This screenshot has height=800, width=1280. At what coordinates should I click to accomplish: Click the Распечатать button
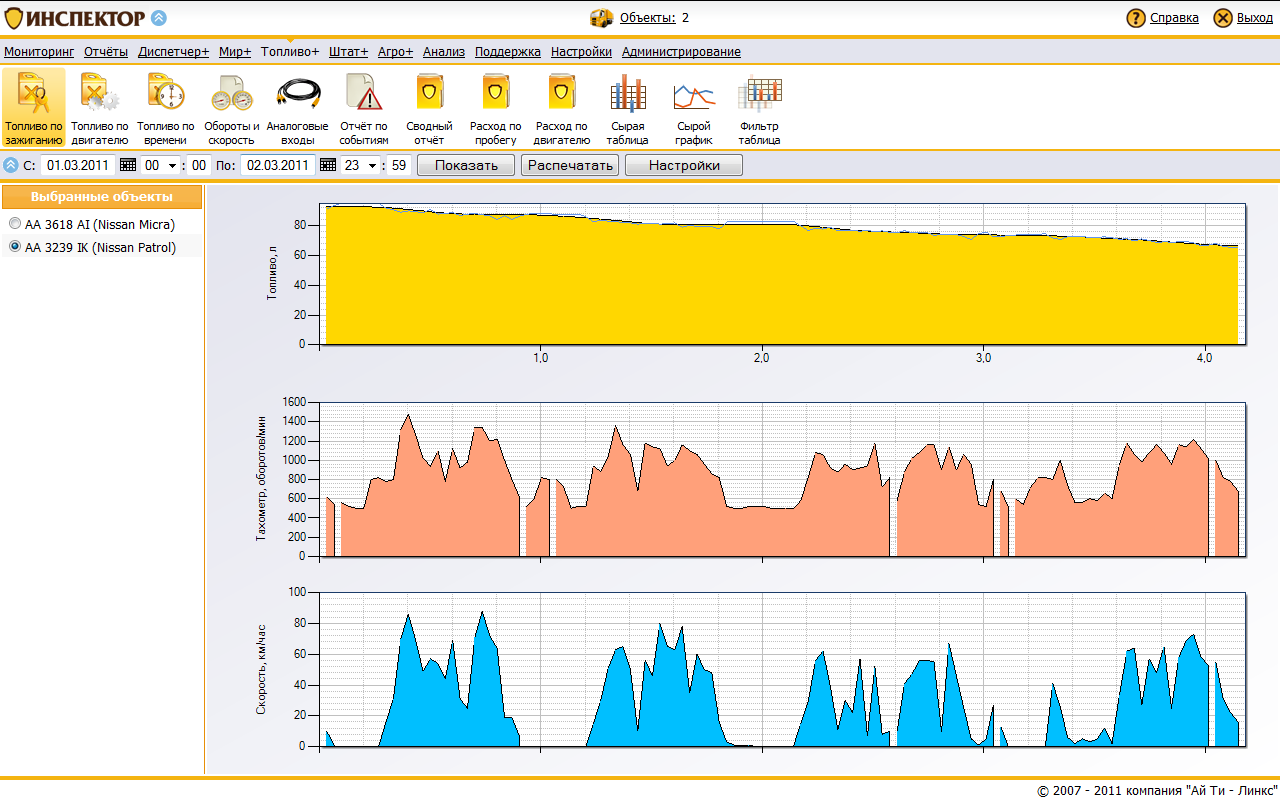[570, 165]
